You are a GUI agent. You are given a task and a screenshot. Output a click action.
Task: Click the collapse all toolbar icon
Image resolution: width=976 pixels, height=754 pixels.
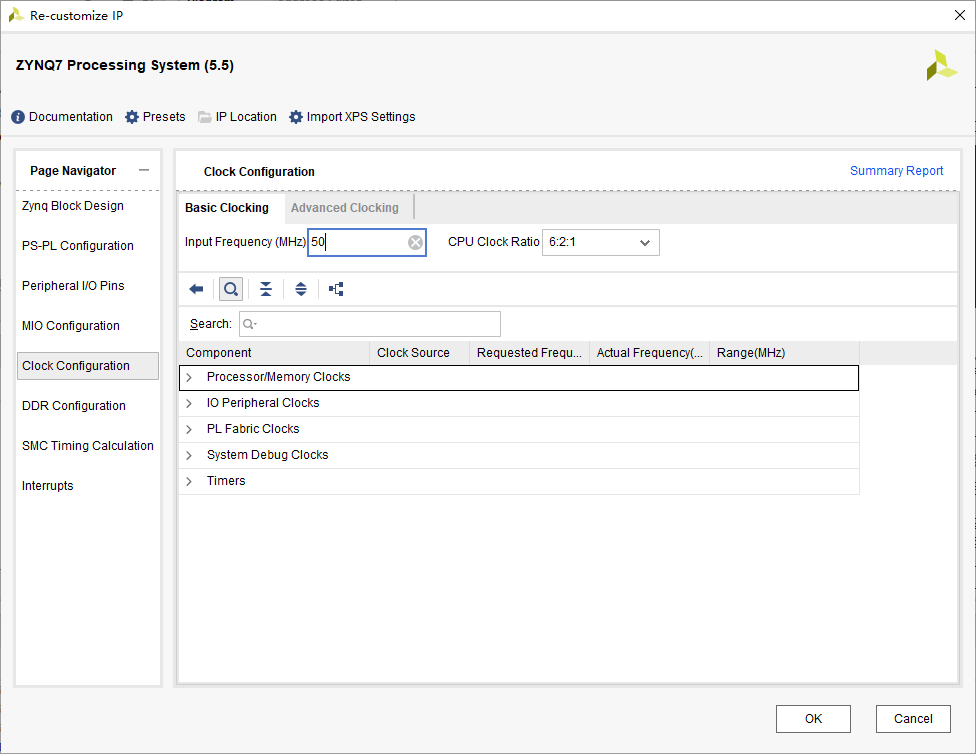coord(266,289)
